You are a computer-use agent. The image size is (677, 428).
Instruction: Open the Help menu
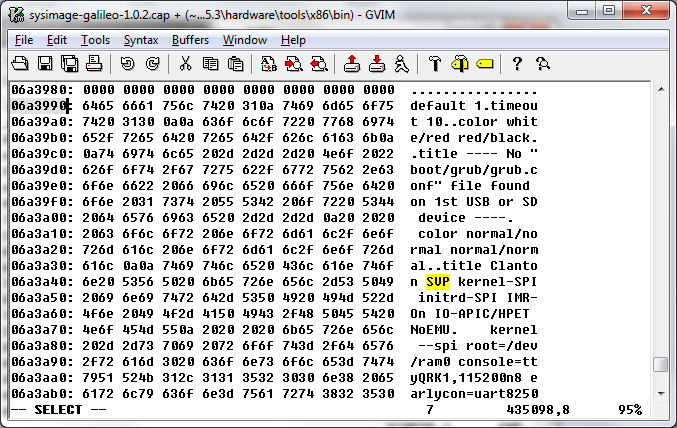coord(293,40)
